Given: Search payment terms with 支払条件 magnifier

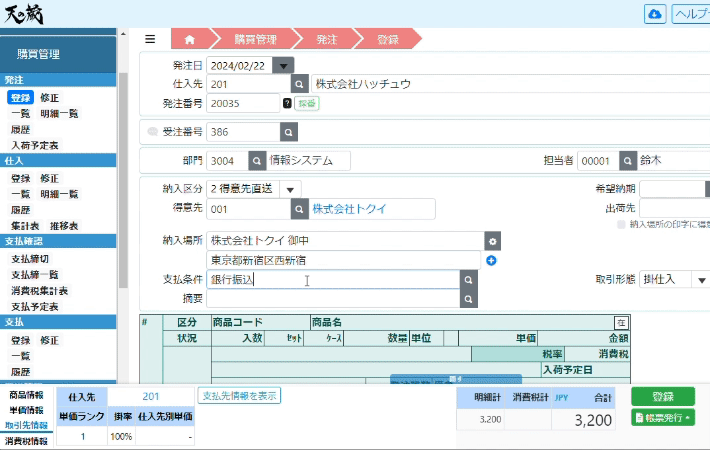Looking at the screenshot, I should click(469, 280).
